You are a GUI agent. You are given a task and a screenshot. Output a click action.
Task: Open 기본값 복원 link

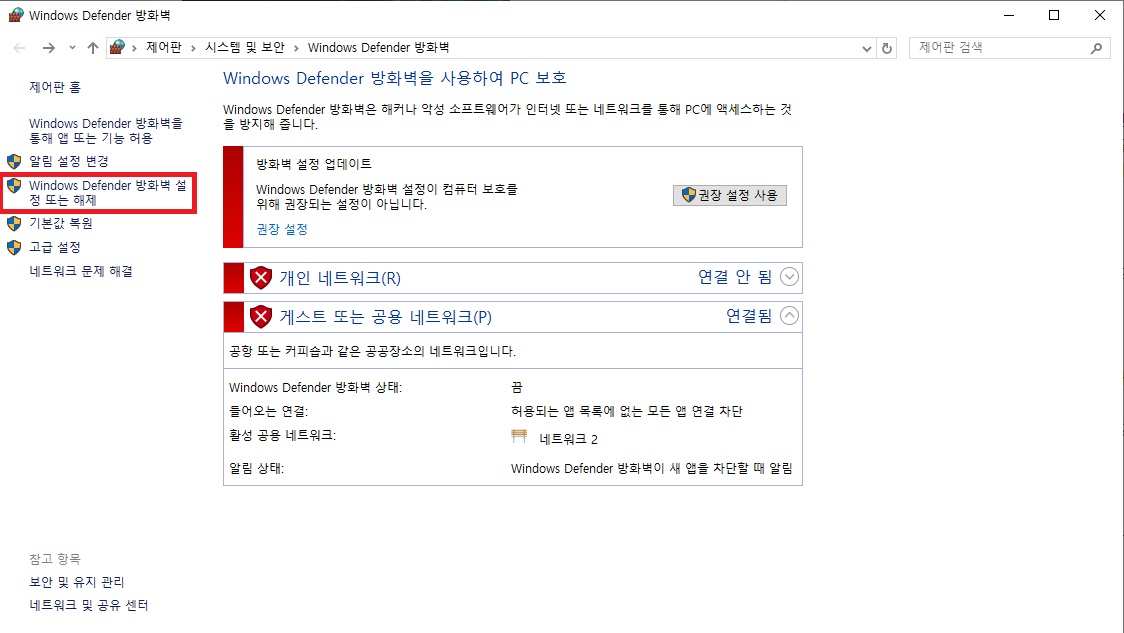tap(61, 223)
